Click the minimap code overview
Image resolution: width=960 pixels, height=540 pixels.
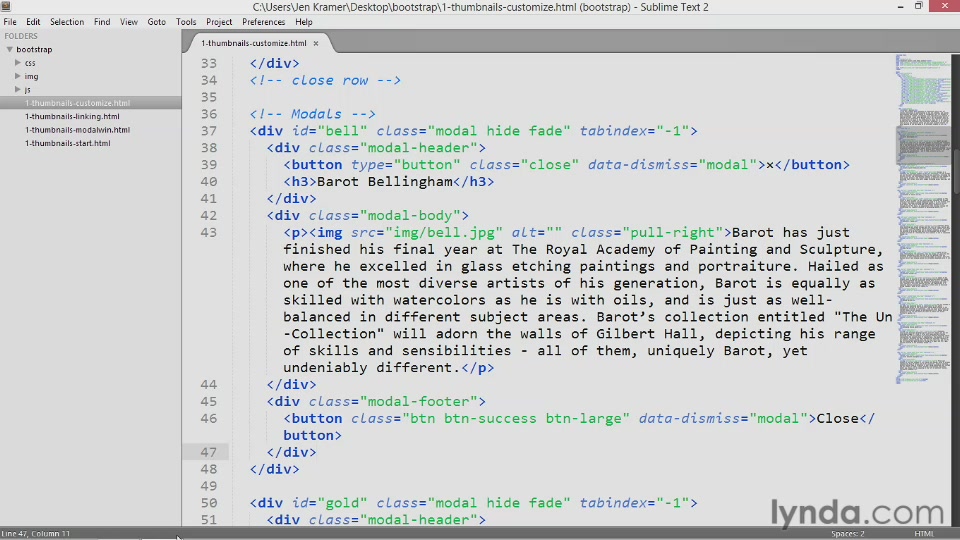(x=923, y=219)
